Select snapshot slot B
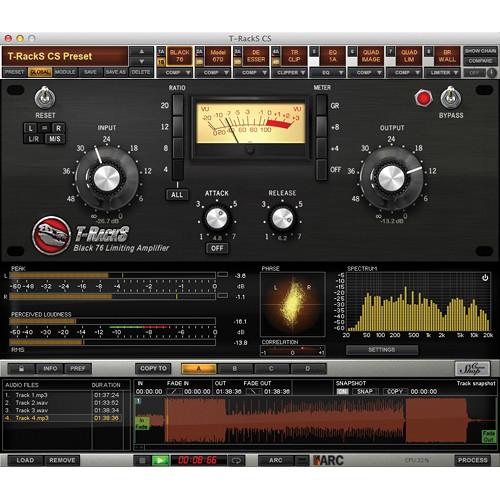This screenshot has height=500, width=500. 235,369
